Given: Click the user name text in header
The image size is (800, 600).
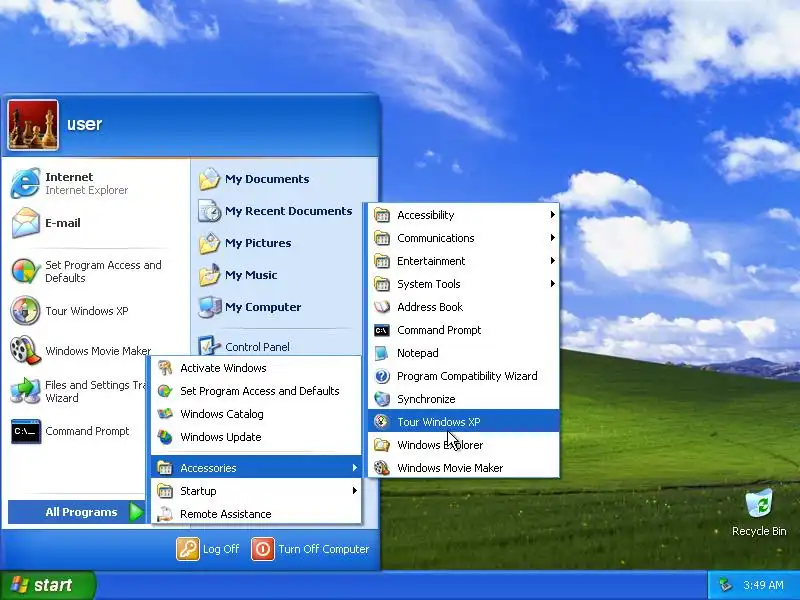Looking at the screenshot, I should [85, 124].
